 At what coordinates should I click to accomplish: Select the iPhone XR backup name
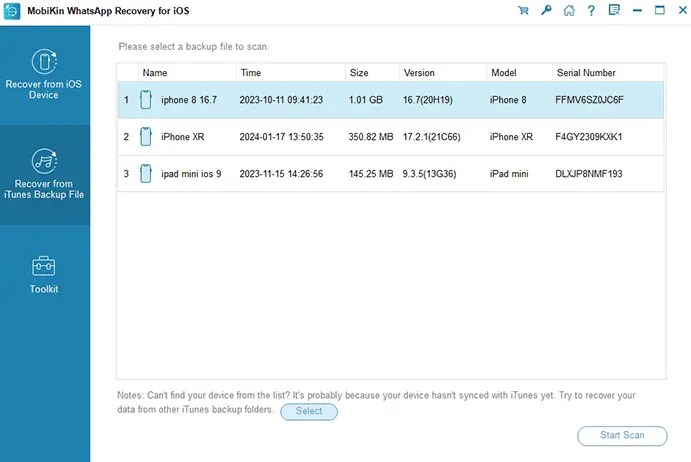183,137
